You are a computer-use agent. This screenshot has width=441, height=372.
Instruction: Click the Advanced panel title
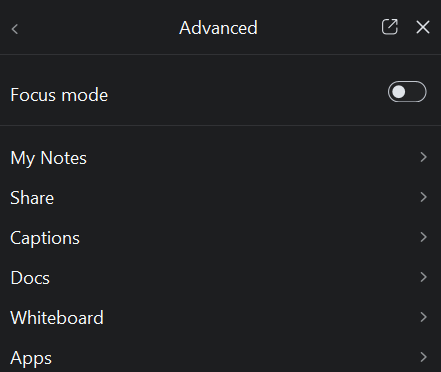218,28
